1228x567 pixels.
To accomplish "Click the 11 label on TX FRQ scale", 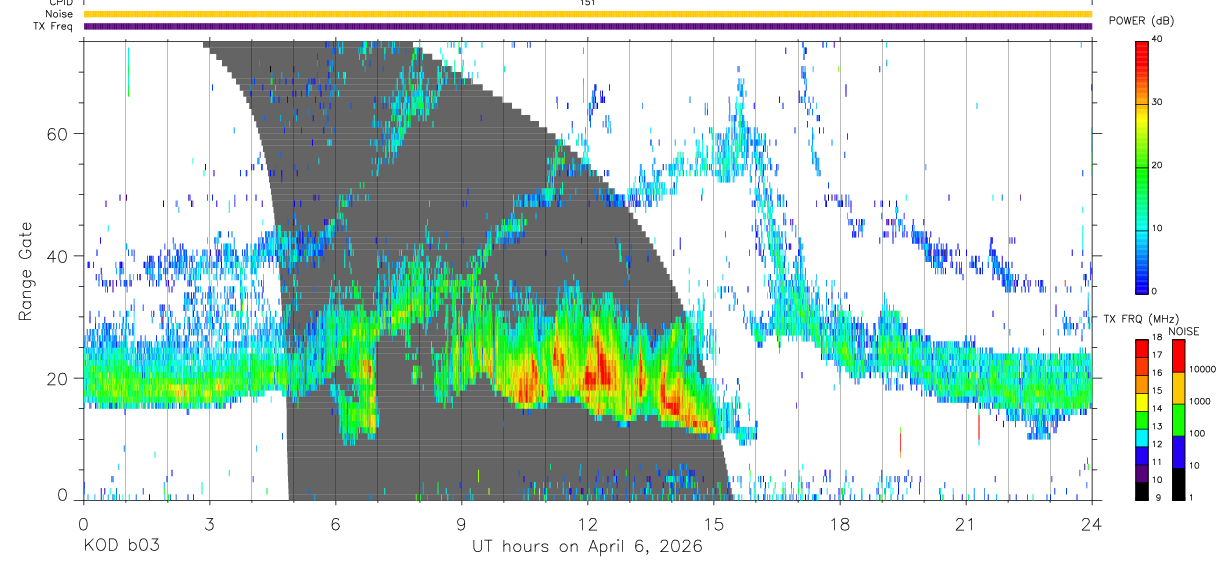I will (x=1156, y=462).
